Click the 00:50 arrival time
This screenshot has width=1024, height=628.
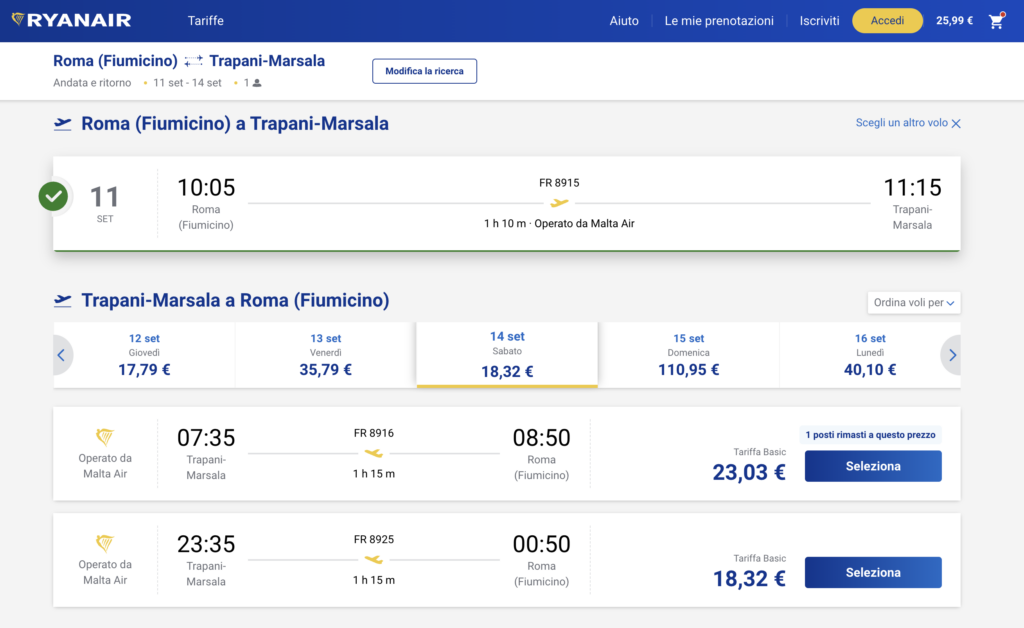click(541, 544)
